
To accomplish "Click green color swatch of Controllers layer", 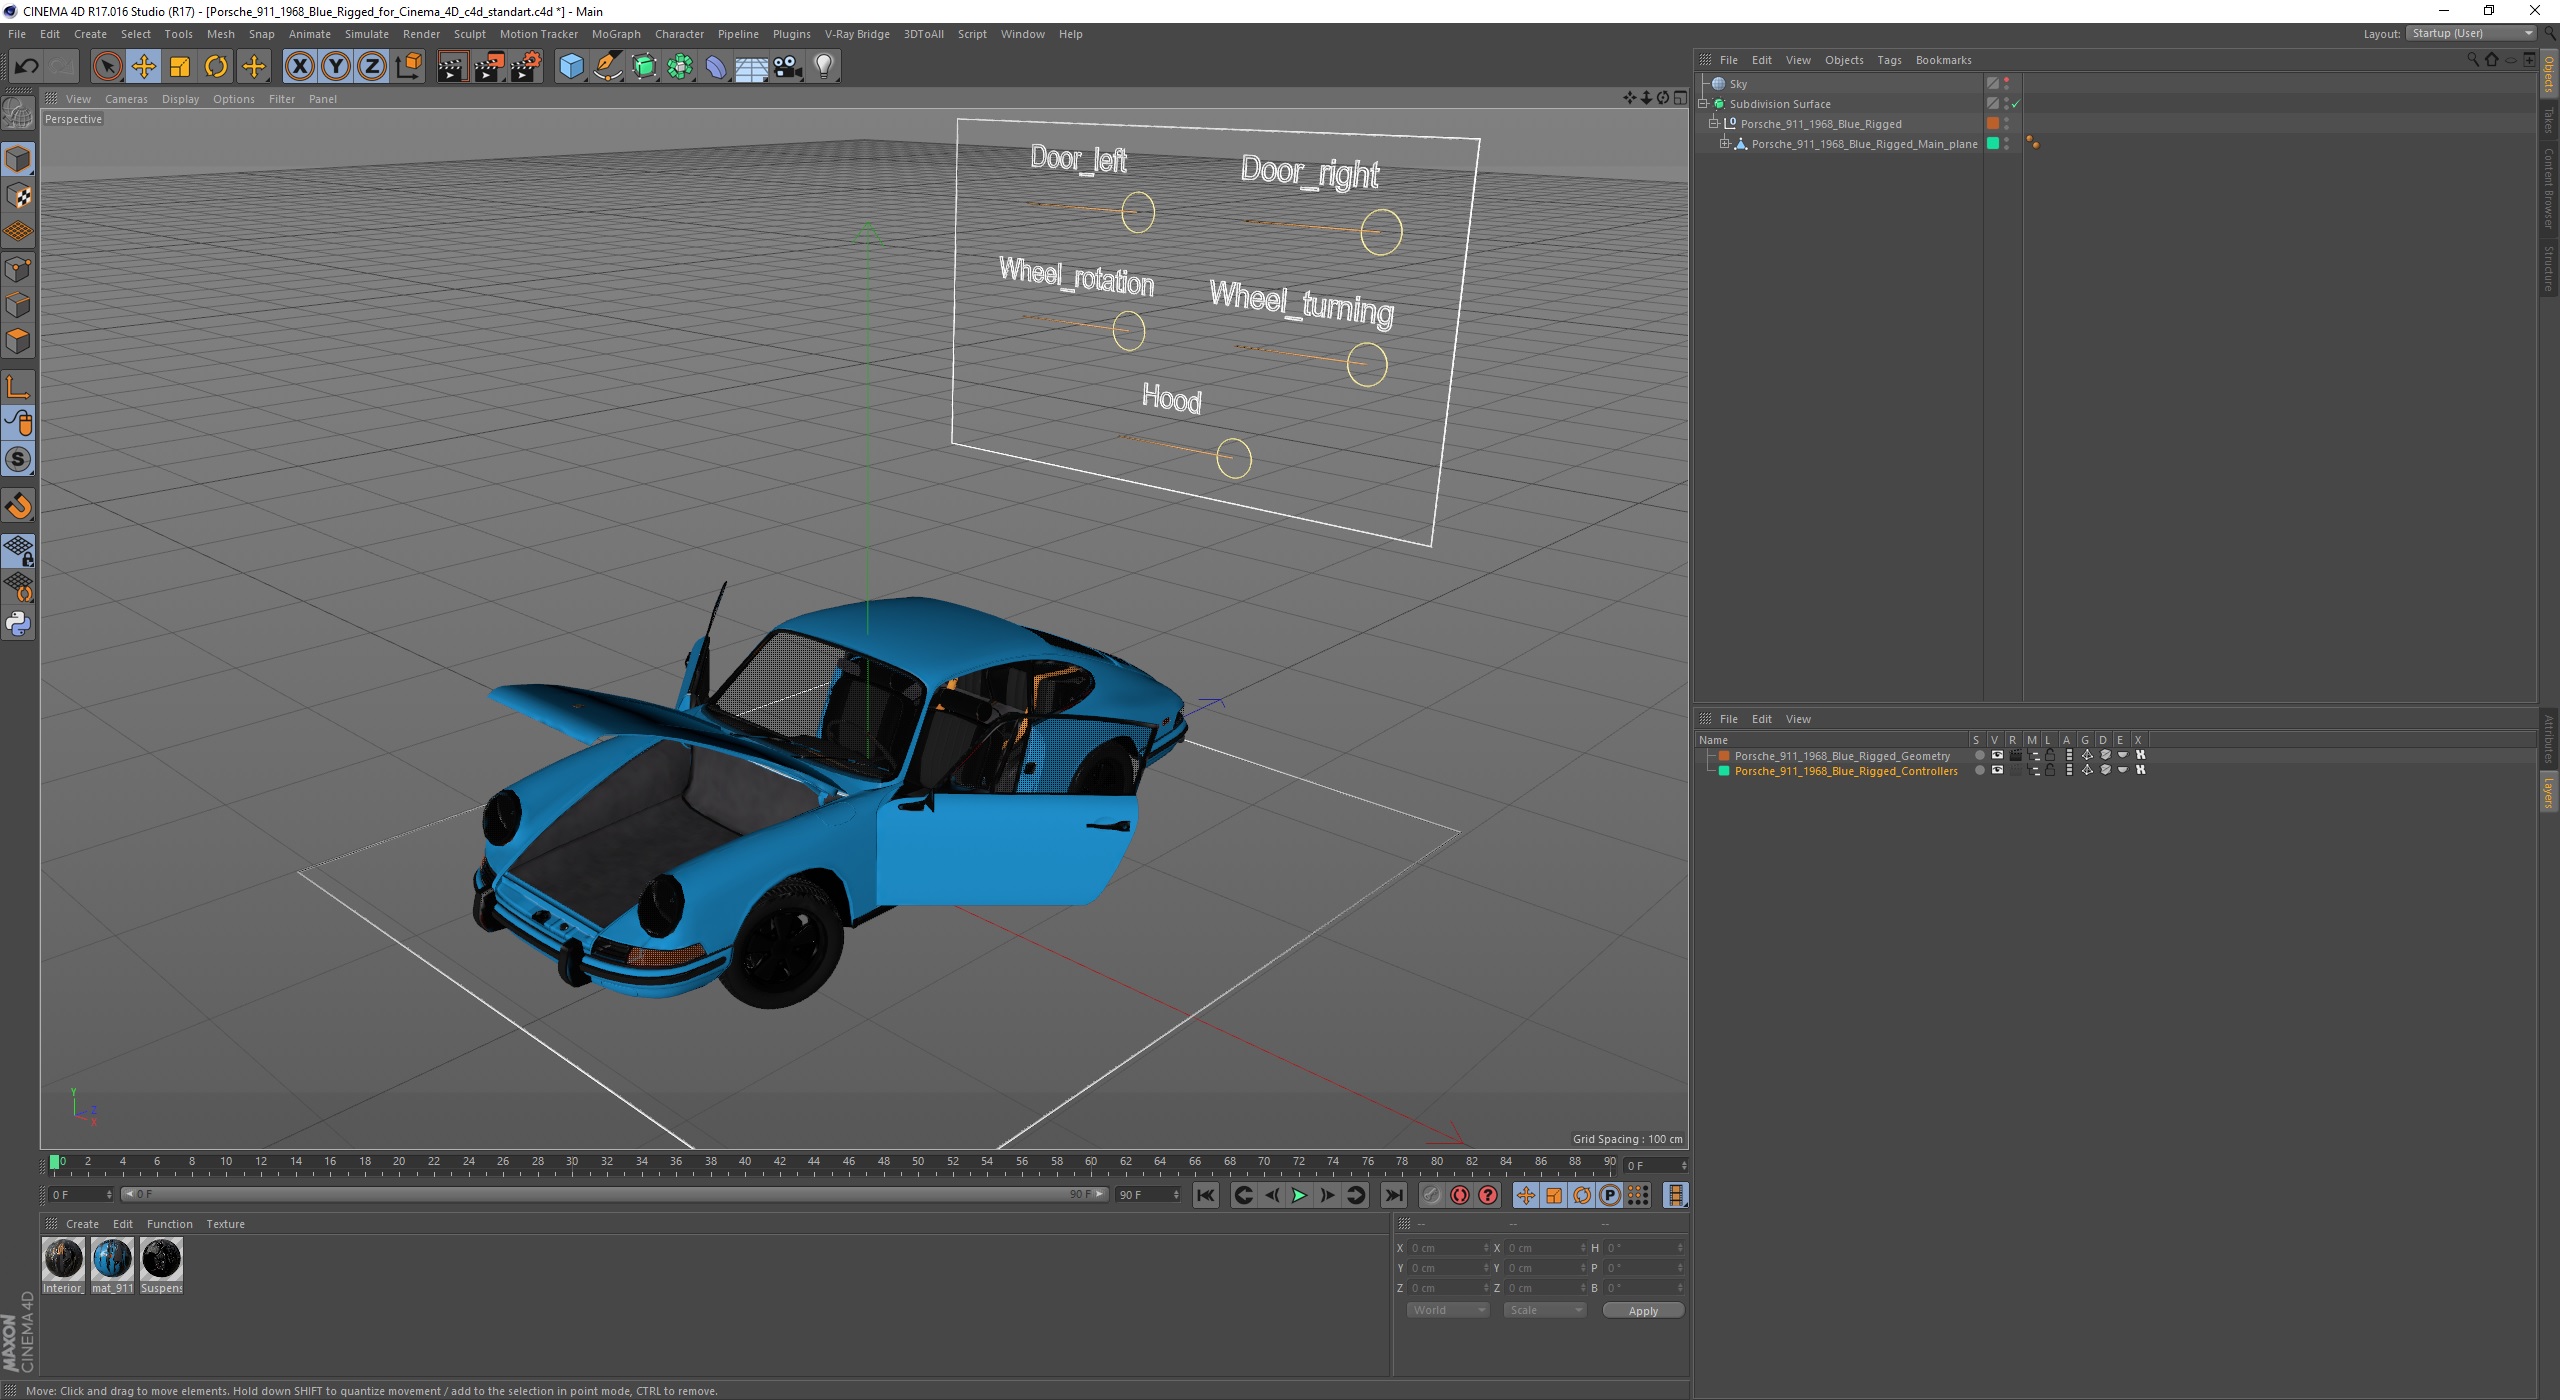I will point(1724,771).
